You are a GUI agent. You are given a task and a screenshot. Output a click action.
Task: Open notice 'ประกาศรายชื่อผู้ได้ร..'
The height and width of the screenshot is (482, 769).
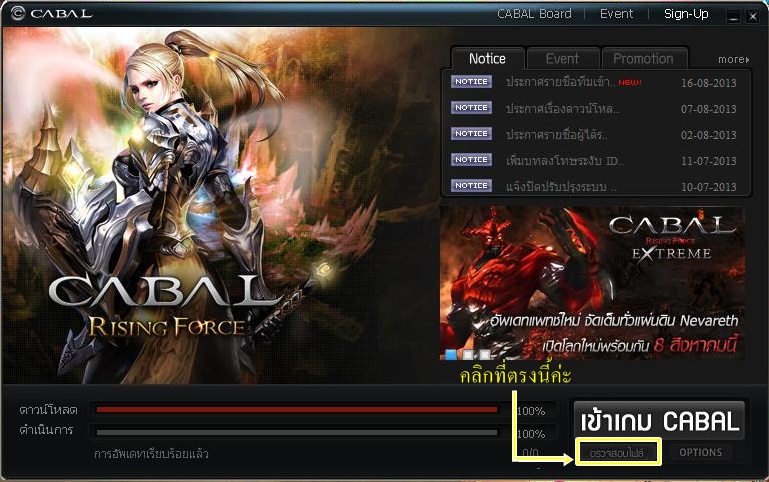(557, 134)
